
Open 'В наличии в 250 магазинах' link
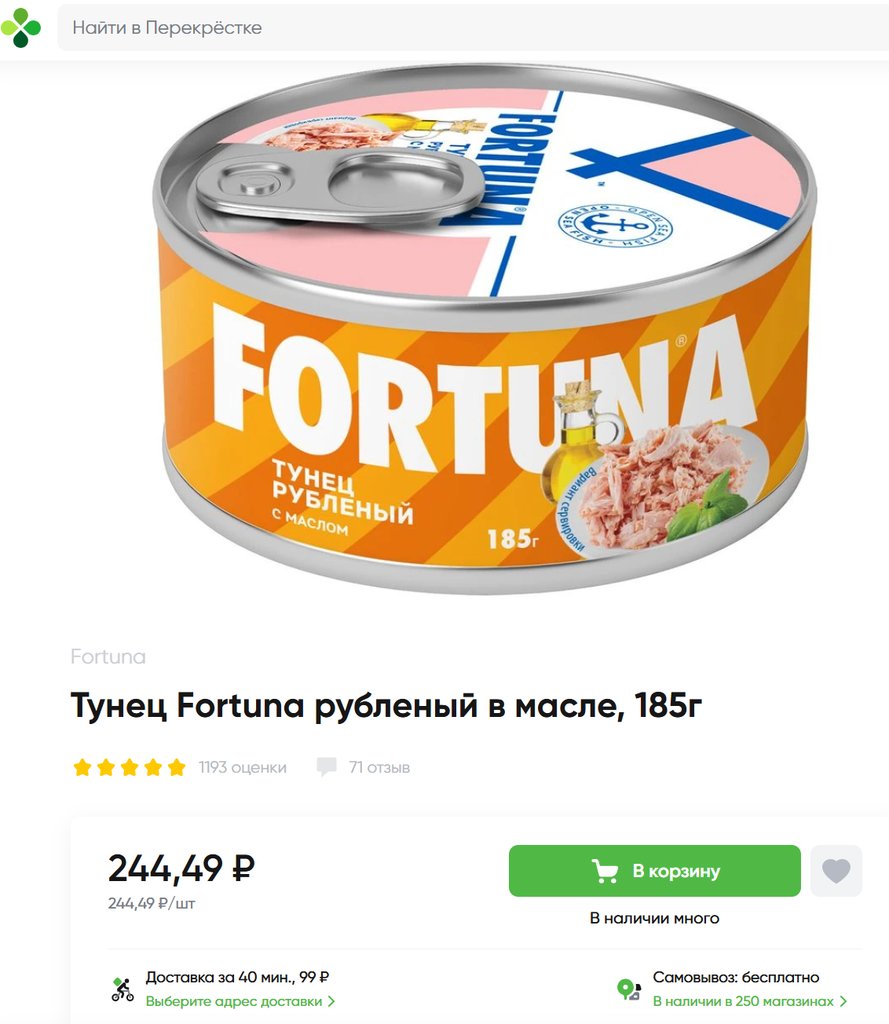743,1001
